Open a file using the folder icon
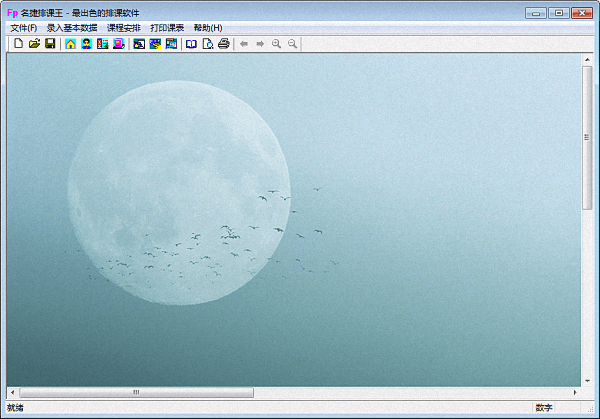This screenshot has height=419, width=600. (x=34, y=44)
